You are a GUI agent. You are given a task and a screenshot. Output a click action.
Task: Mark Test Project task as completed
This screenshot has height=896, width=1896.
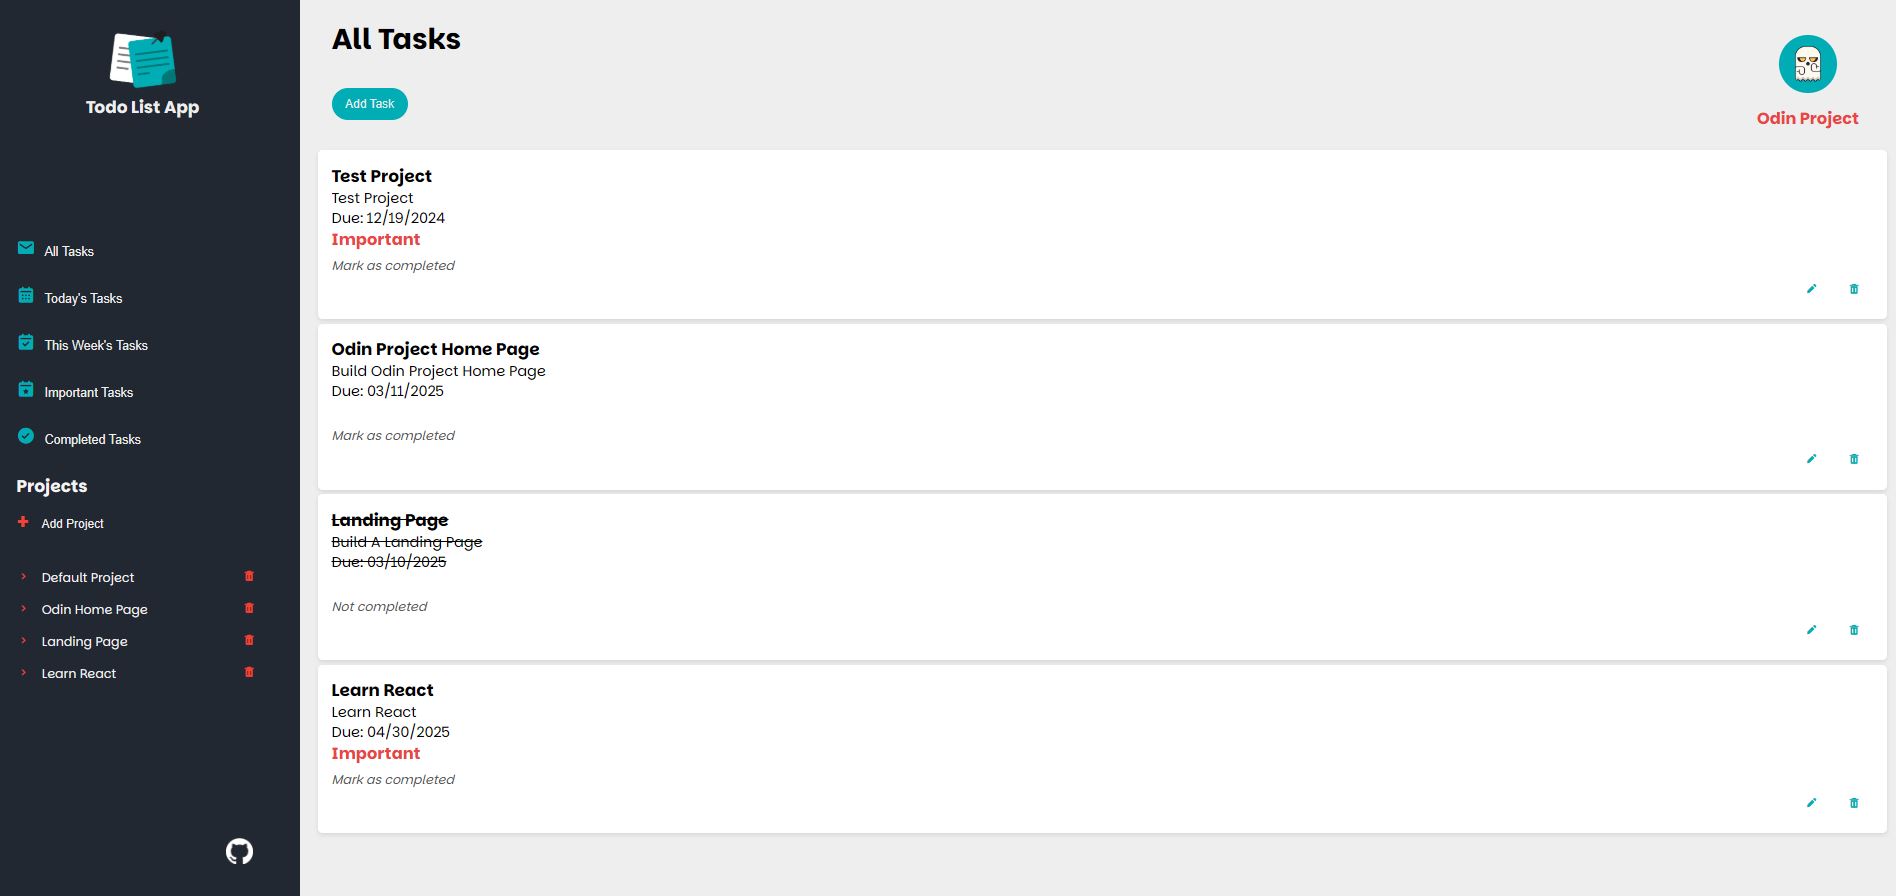point(393,266)
